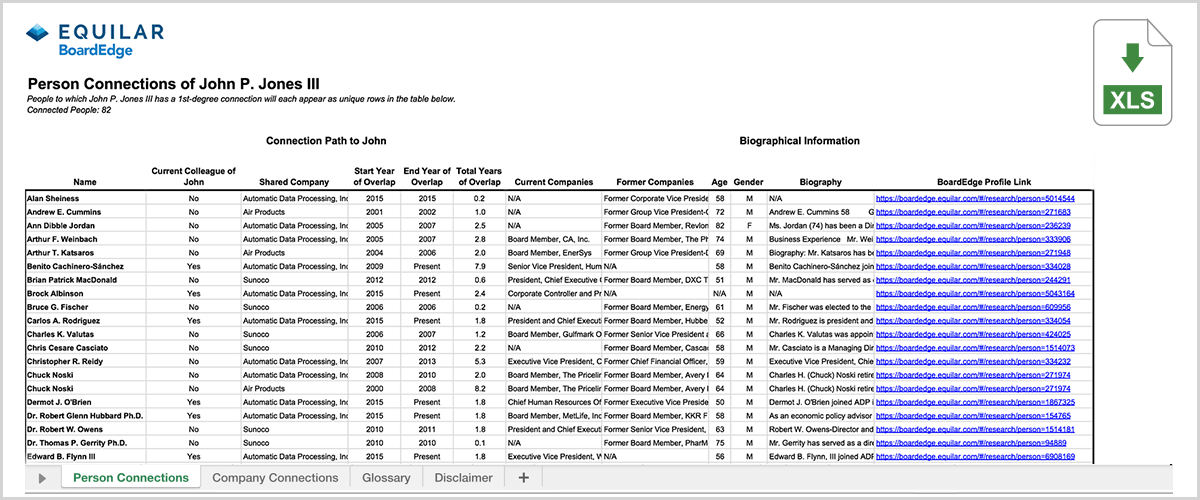Viewport: 1200px width, 500px height.
Task: Select Sunoco cell in Brian Patrick MacDonald row
Action: click(294, 281)
